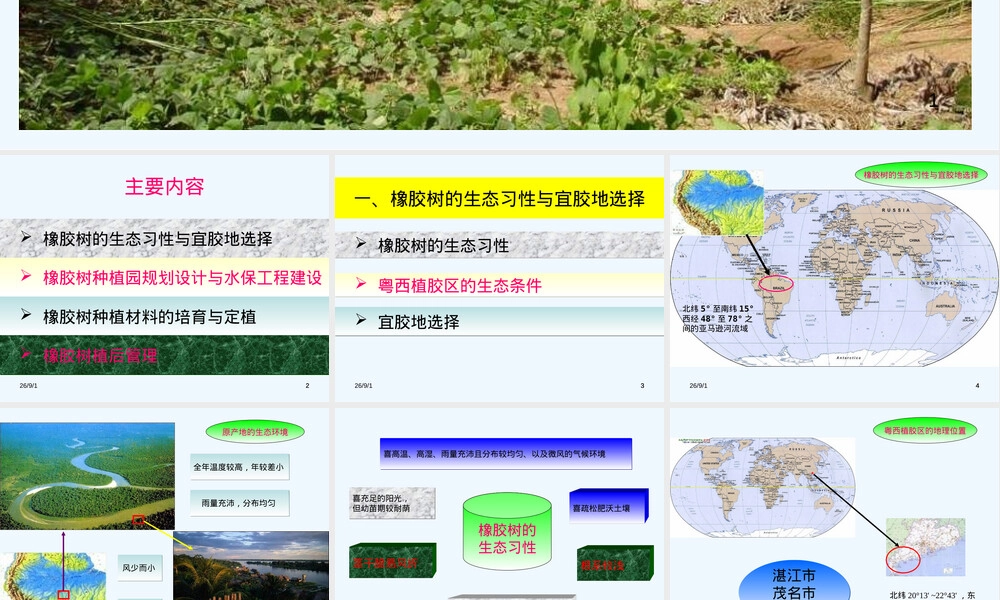Click the bullet 橡胶树植后管理 on the green band
The height and width of the screenshot is (600, 1000).
pos(100,356)
